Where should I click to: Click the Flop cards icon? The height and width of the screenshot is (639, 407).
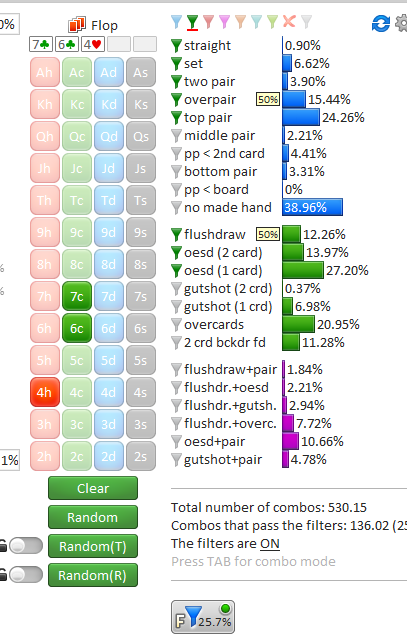tap(77, 25)
